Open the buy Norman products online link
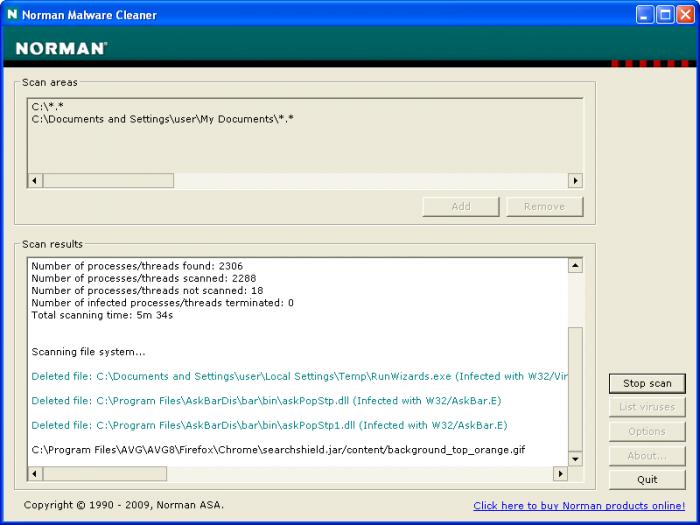 click(579, 506)
